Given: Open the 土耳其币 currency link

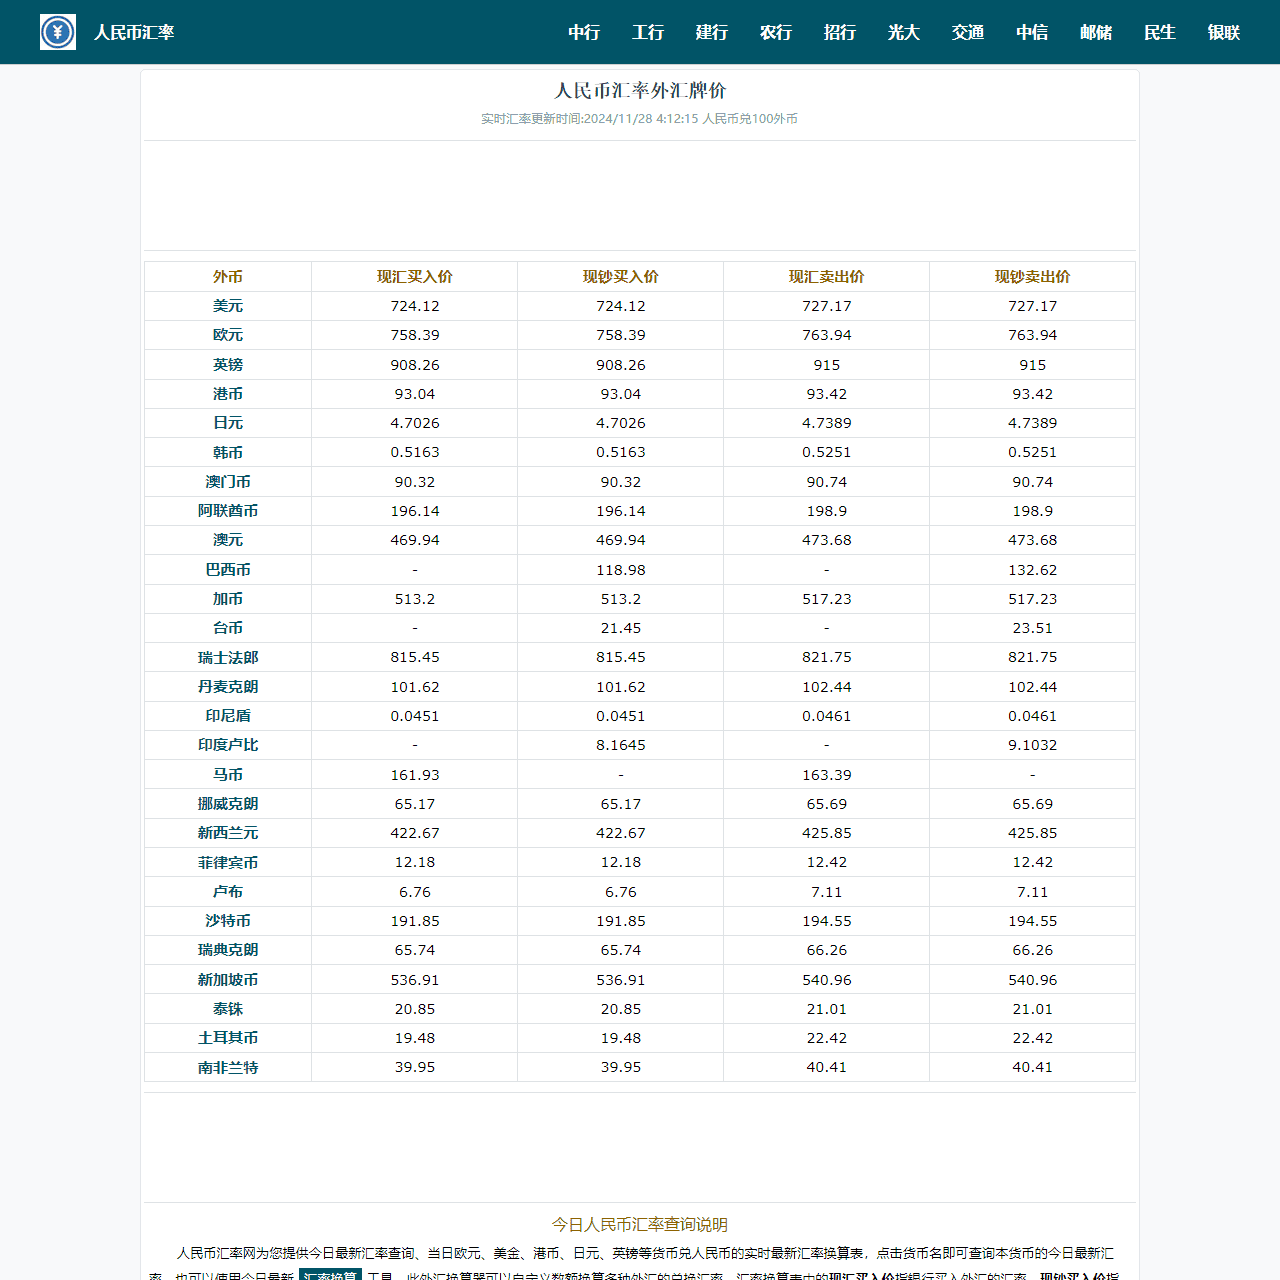Looking at the screenshot, I should [x=228, y=1038].
